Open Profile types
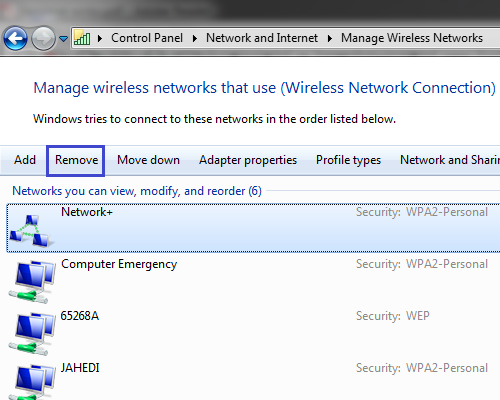The height and width of the screenshot is (400, 500). (x=348, y=160)
